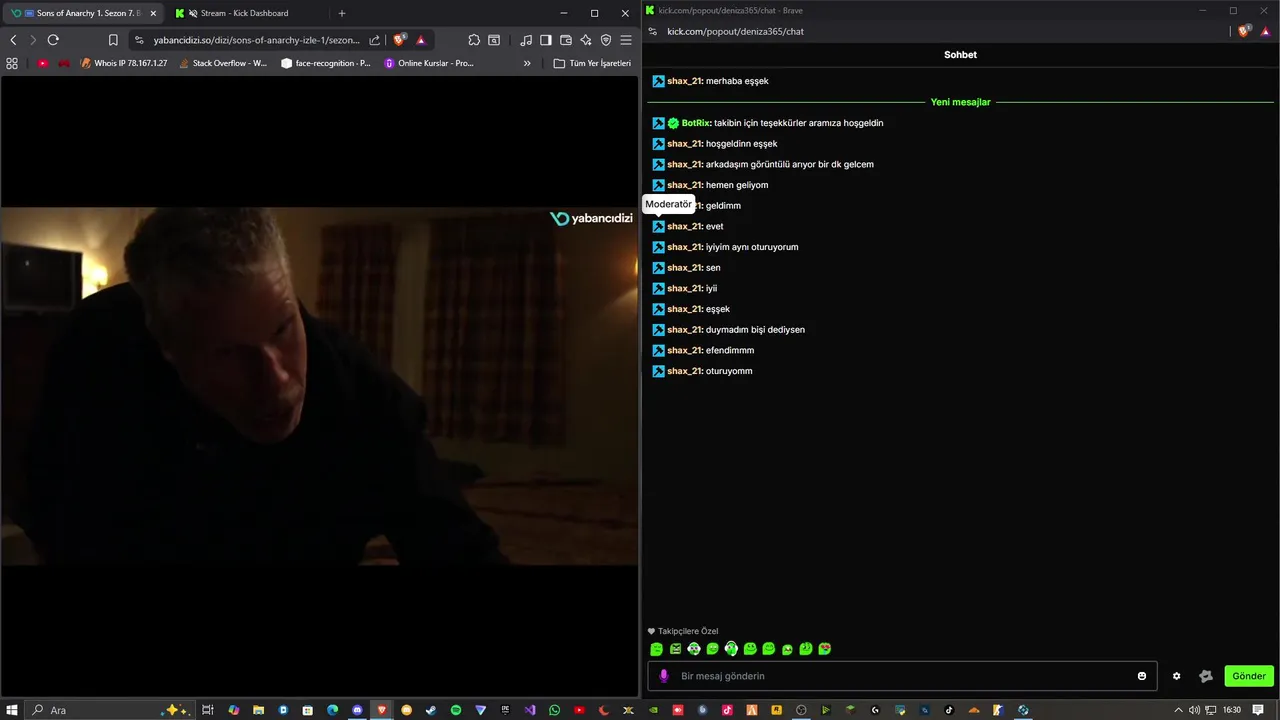Image resolution: width=1280 pixels, height=720 pixels.
Task: Open Brave Shields lion icon
Action: (x=400, y=40)
